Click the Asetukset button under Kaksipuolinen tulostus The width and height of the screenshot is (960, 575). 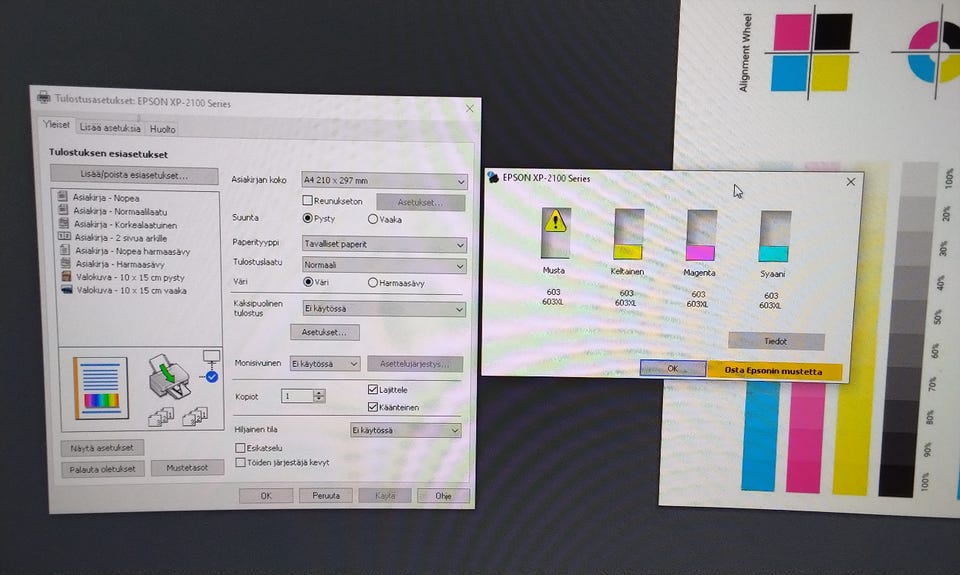point(324,333)
